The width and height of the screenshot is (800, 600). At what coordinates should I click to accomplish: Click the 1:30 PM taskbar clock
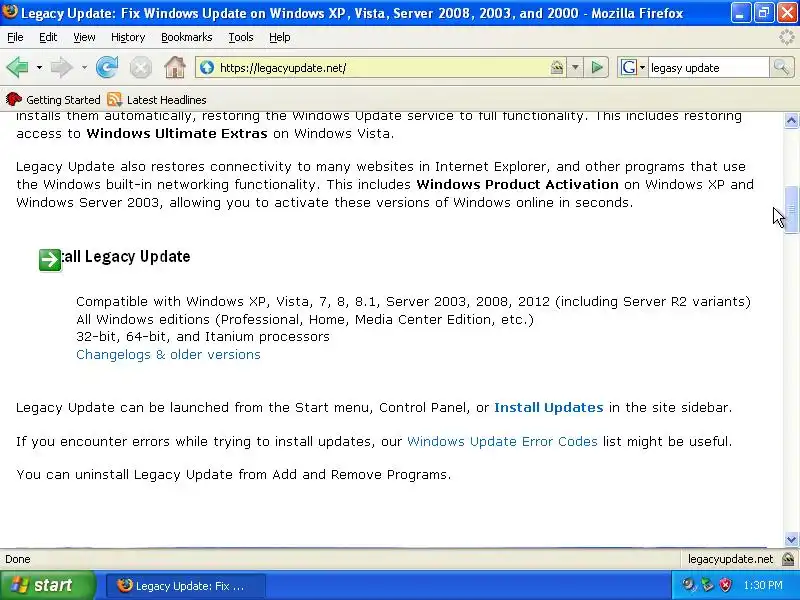(763, 585)
